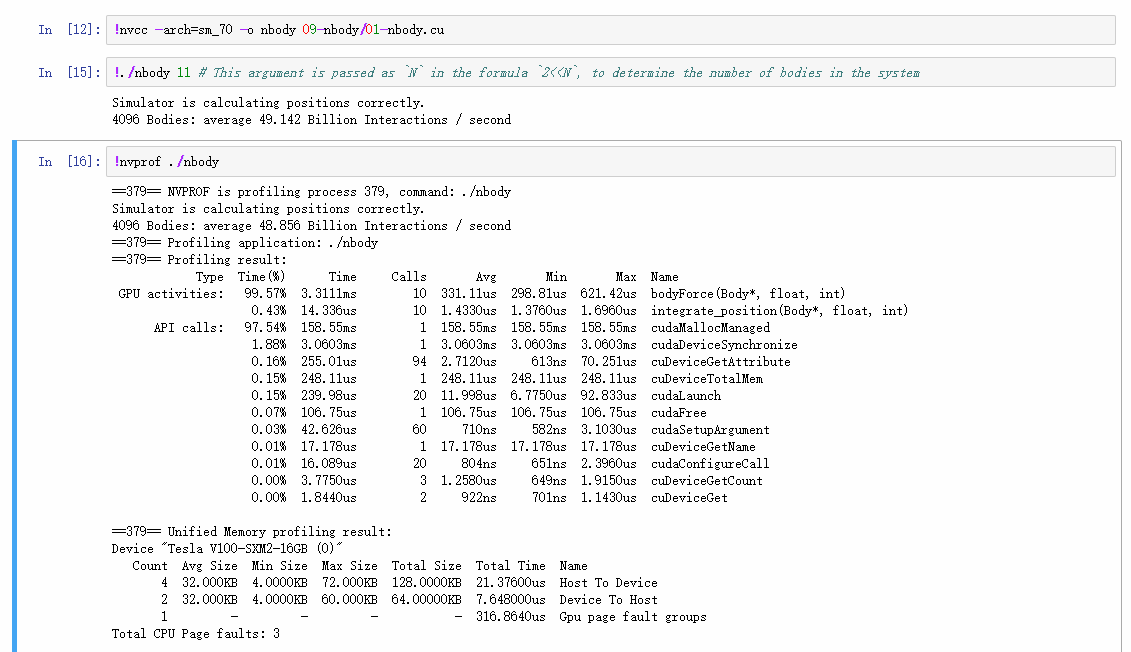Screen dimensions: 1131x652
Task: Click the cudaSetupArgument row name
Action: pyautogui.click(x=710, y=430)
